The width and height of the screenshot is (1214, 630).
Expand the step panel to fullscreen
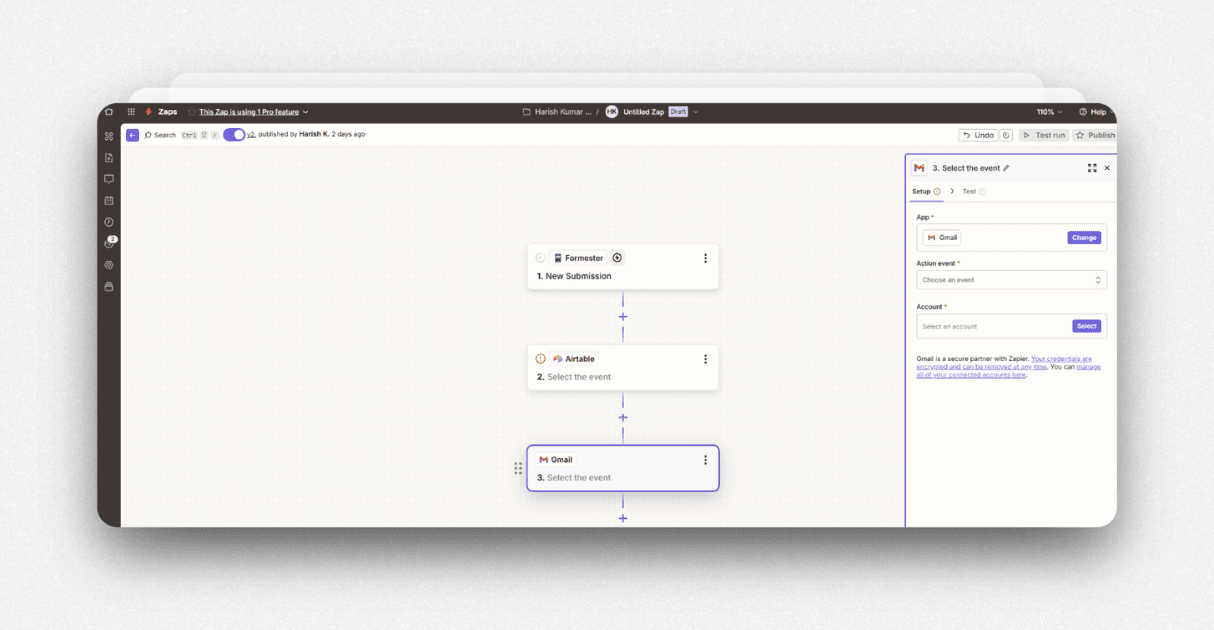point(1092,168)
